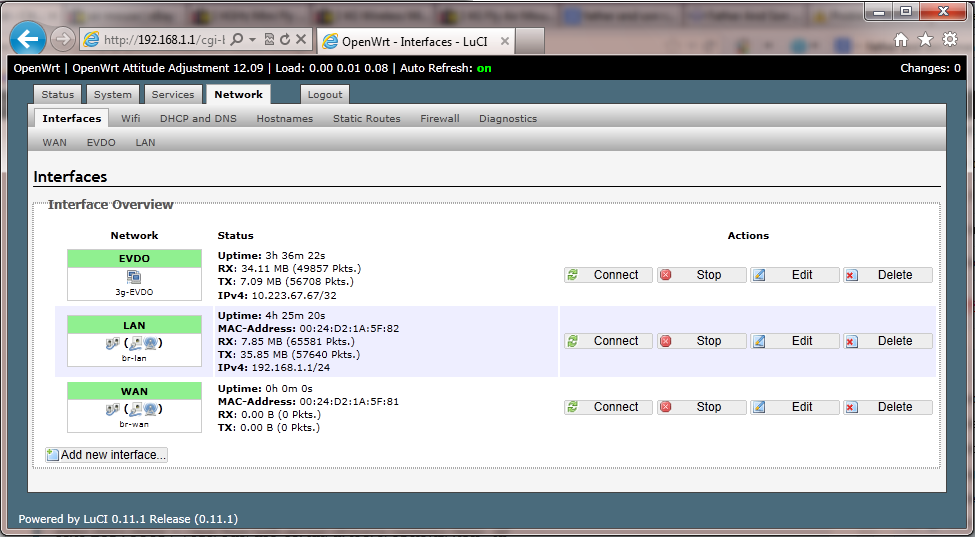Open the Hostnames sub-tab

pos(285,118)
